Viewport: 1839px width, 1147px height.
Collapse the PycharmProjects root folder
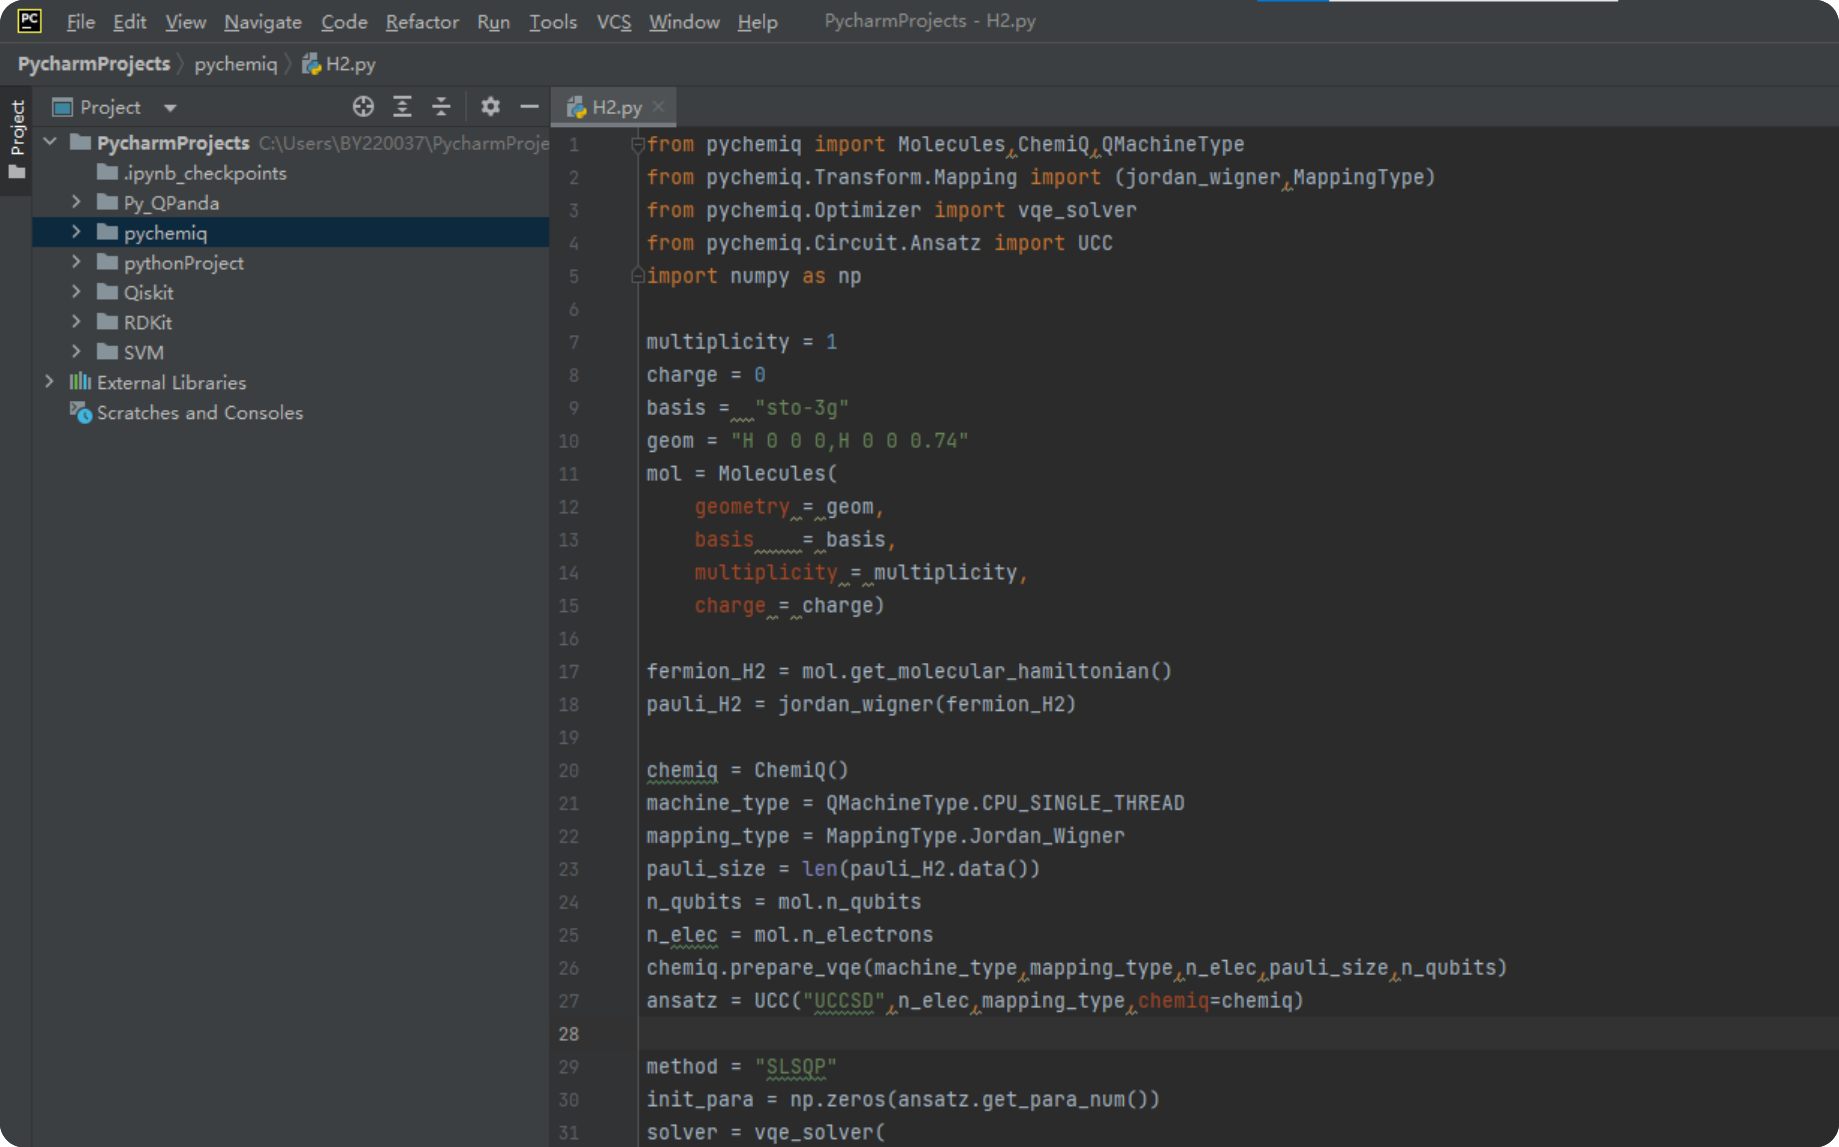point(50,143)
